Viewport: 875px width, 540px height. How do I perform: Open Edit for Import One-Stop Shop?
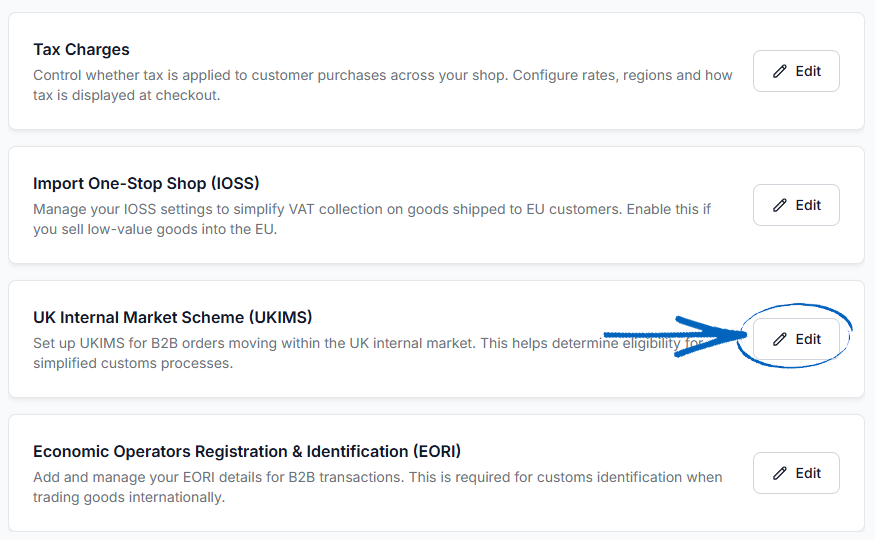(x=796, y=205)
